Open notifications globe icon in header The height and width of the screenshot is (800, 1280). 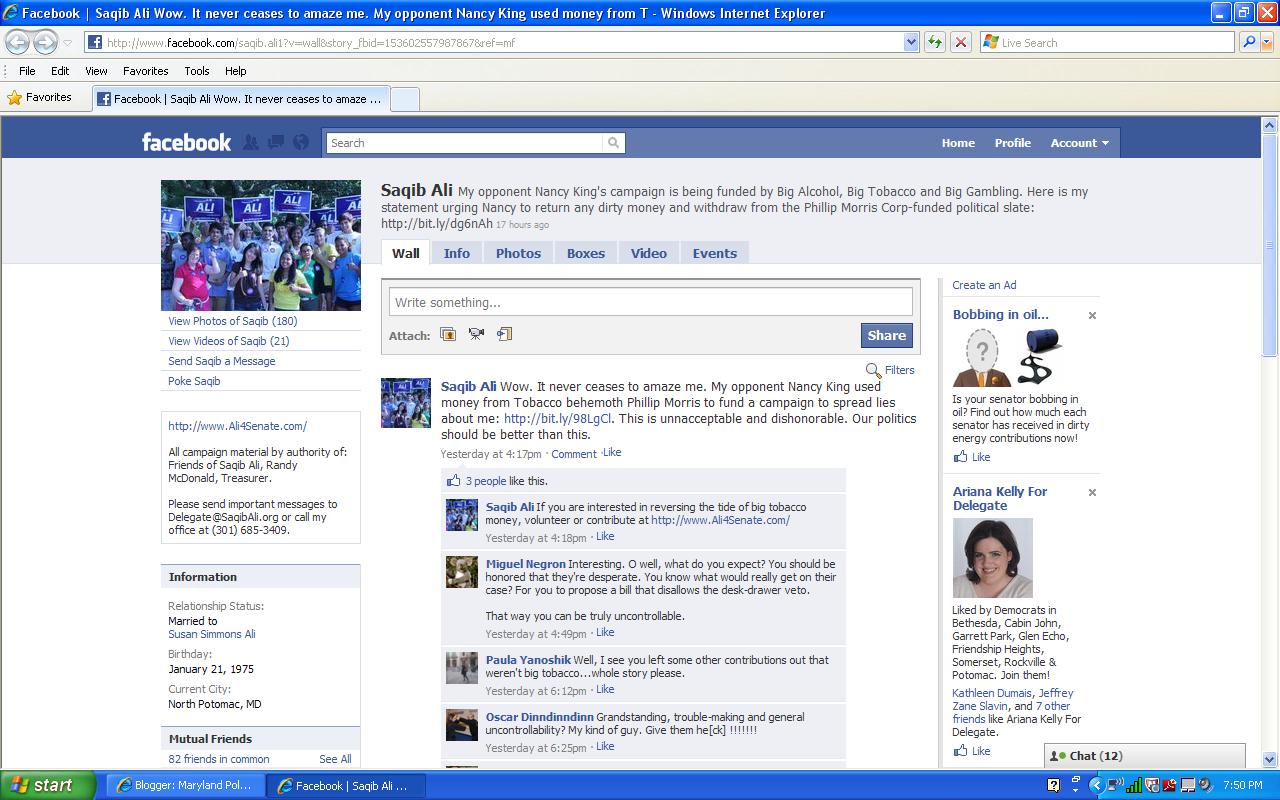(301, 143)
